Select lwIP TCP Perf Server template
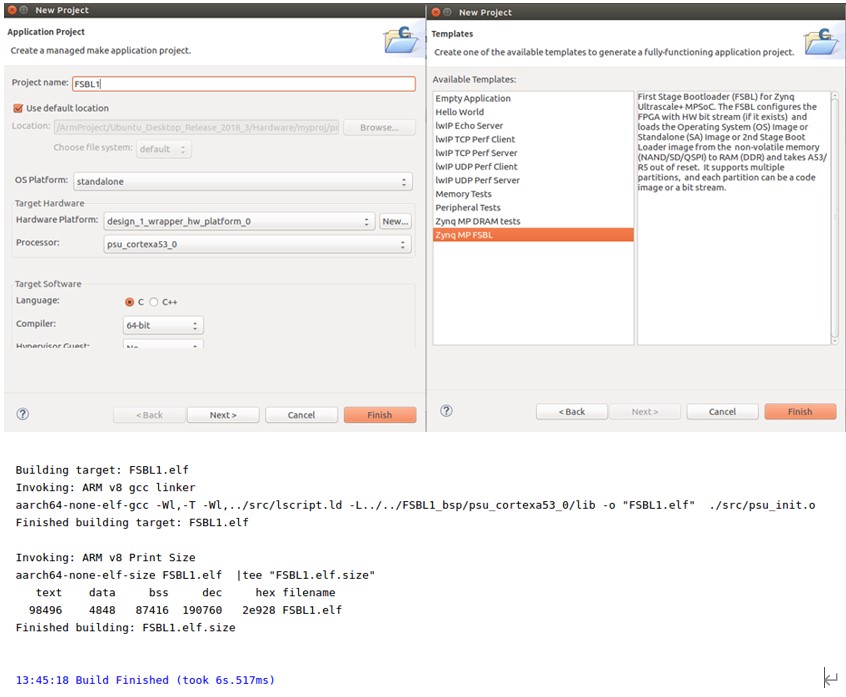 (533, 153)
